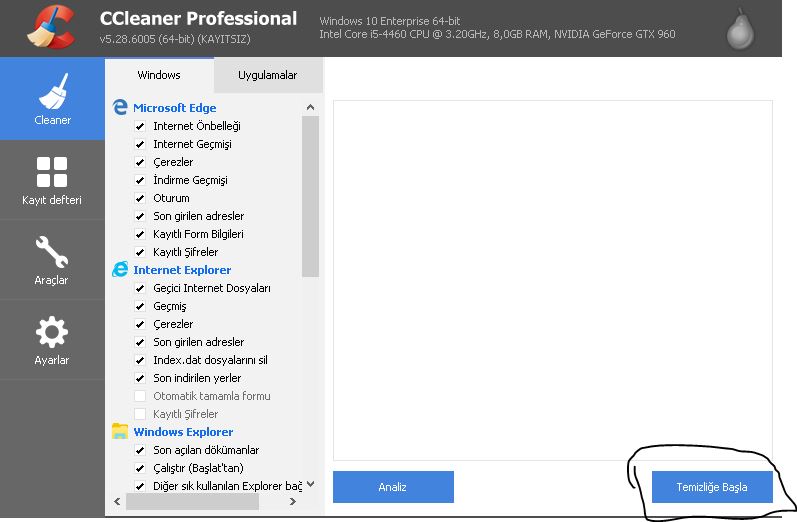Click the empty results pane
Image resolution: width=797 pixels, height=522 pixels.
coord(553,280)
